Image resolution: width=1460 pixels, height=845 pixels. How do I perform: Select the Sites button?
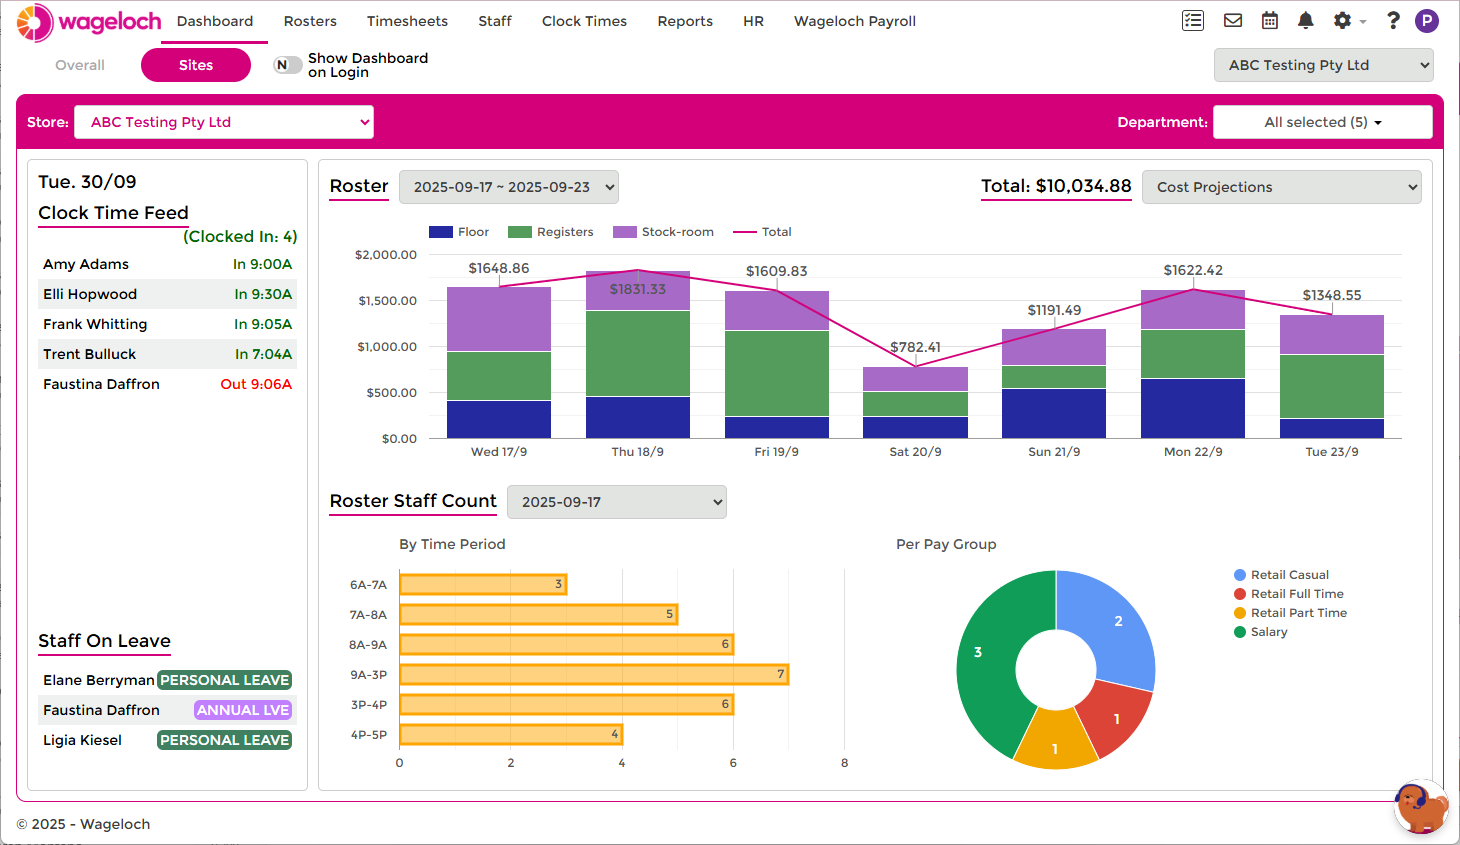click(195, 64)
